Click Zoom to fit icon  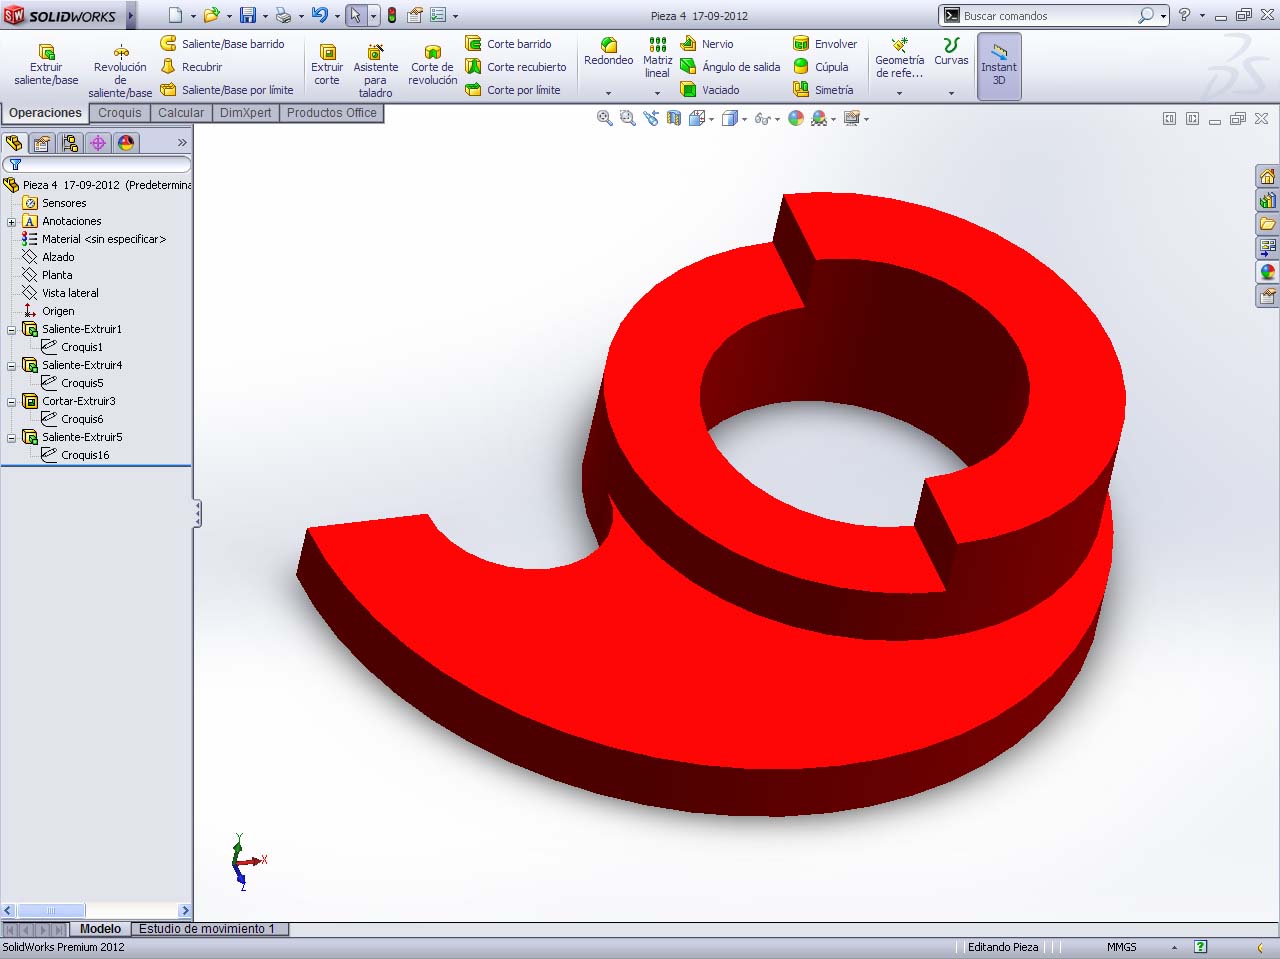[604, 118]
